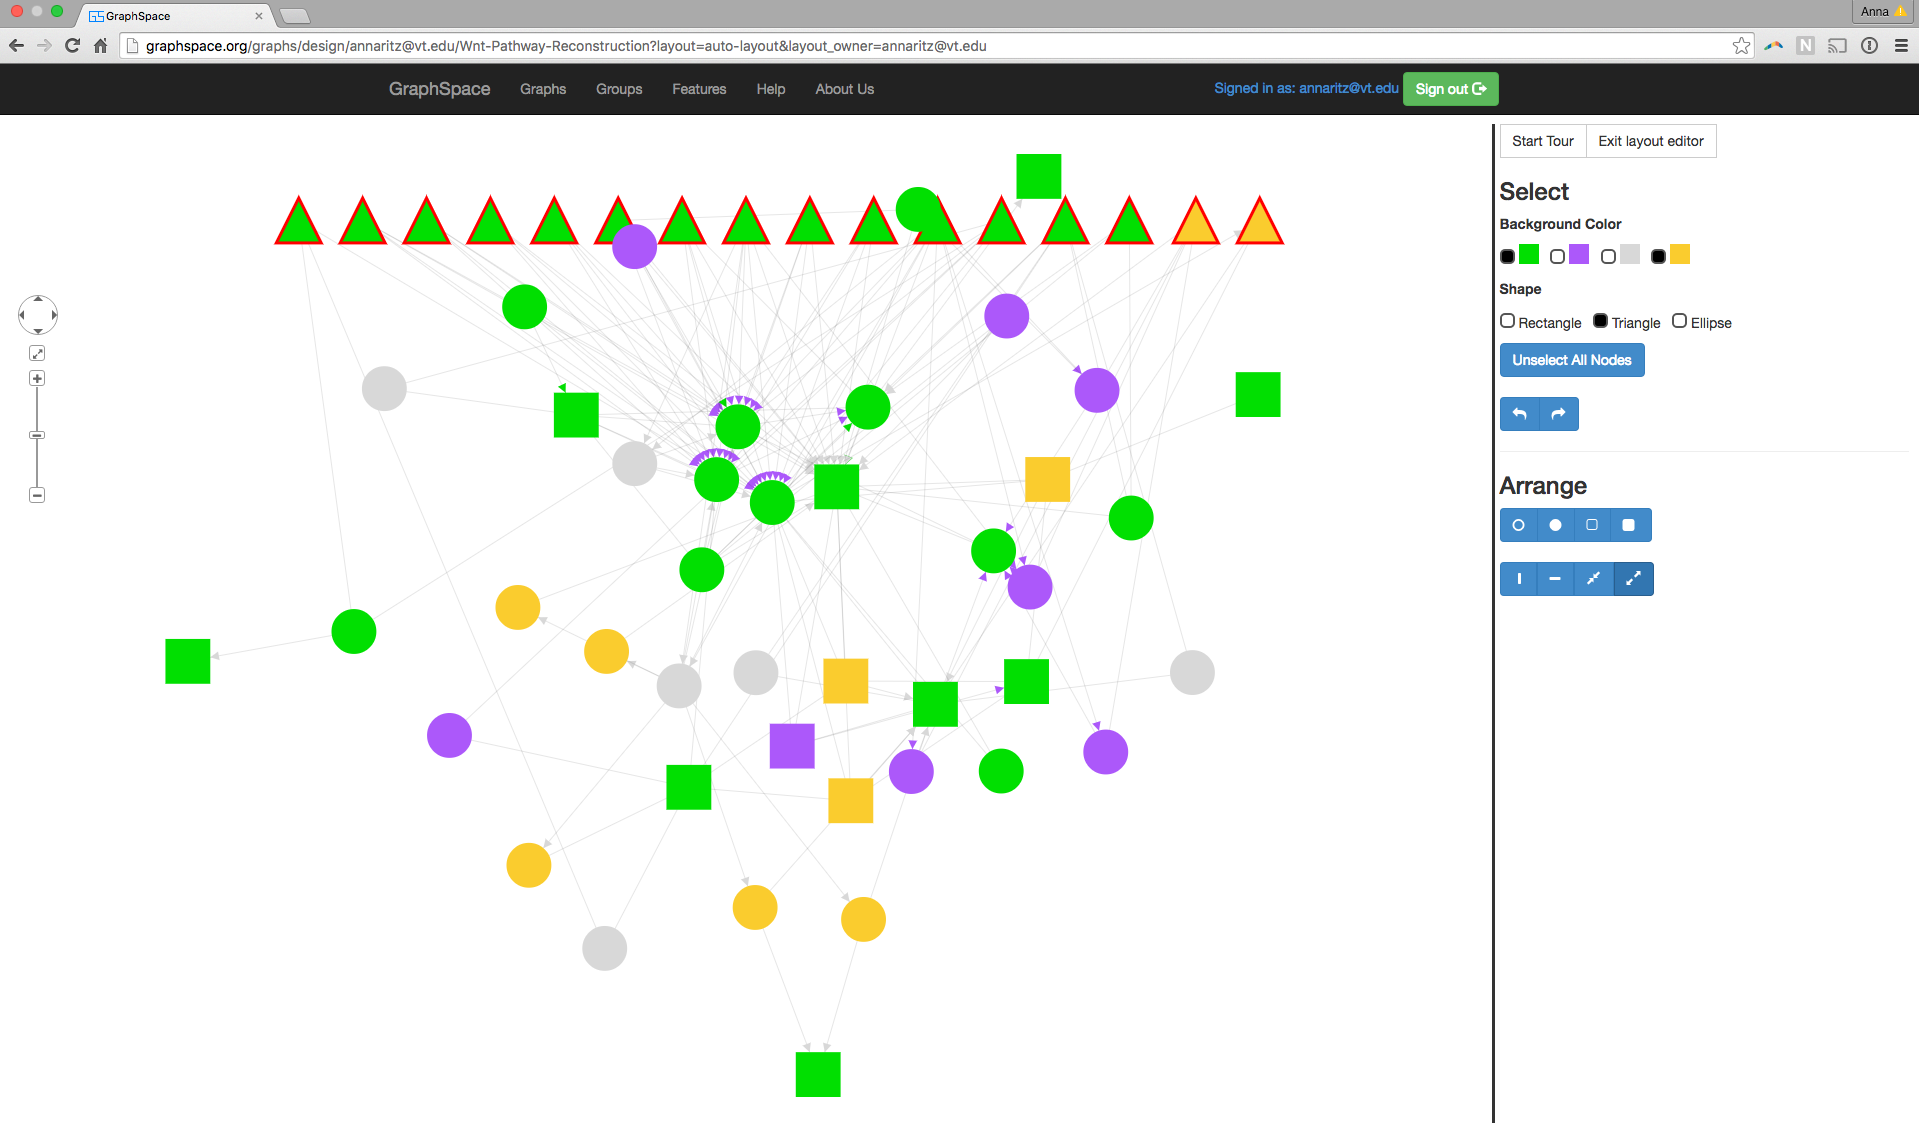1919x1123 pixels.
Task: Click the Sign out button
Action: (x=1450, y=89)
